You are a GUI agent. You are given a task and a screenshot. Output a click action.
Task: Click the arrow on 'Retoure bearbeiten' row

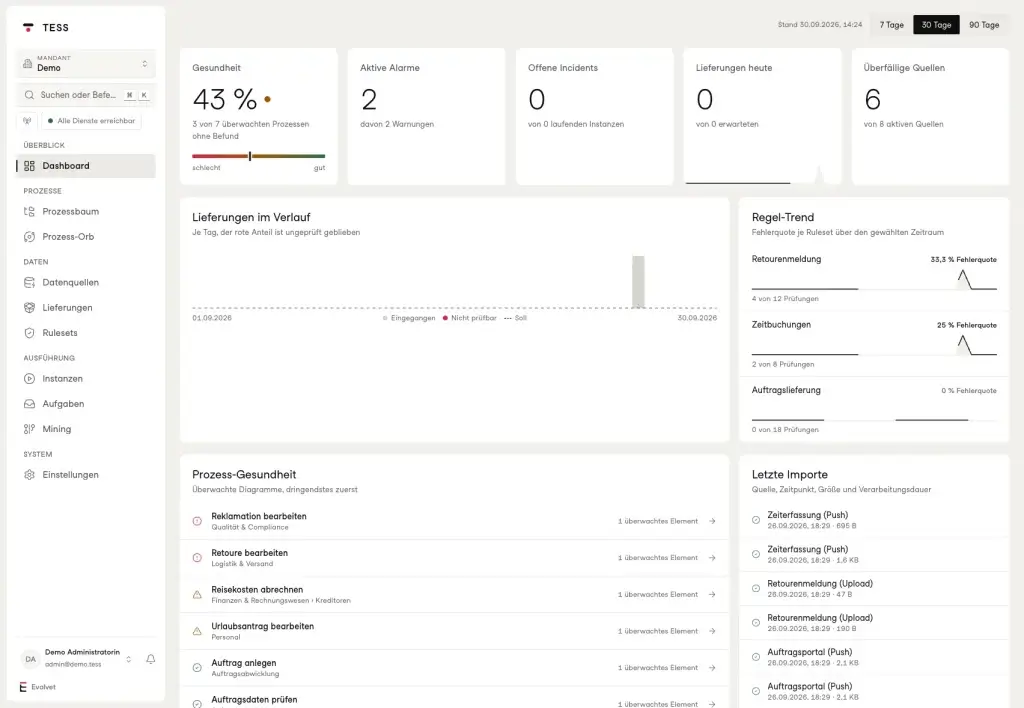tap(712, 558)
